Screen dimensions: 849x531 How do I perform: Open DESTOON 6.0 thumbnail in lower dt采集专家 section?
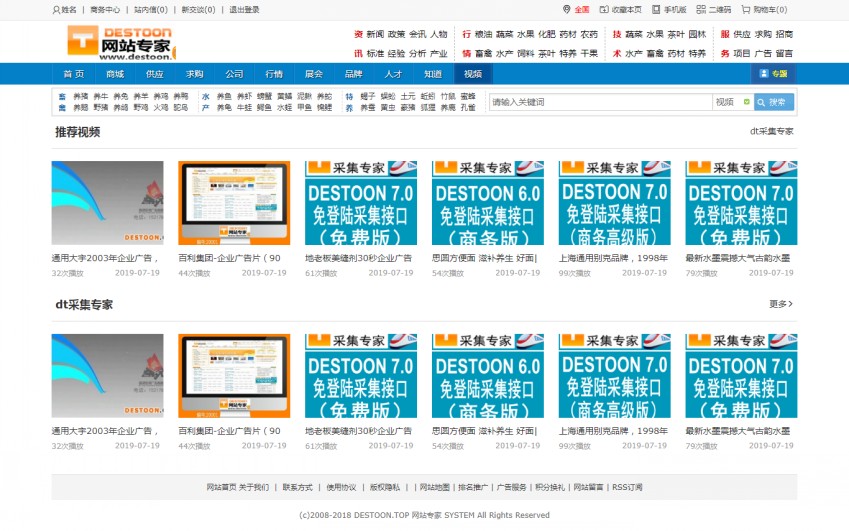[488, 376]
